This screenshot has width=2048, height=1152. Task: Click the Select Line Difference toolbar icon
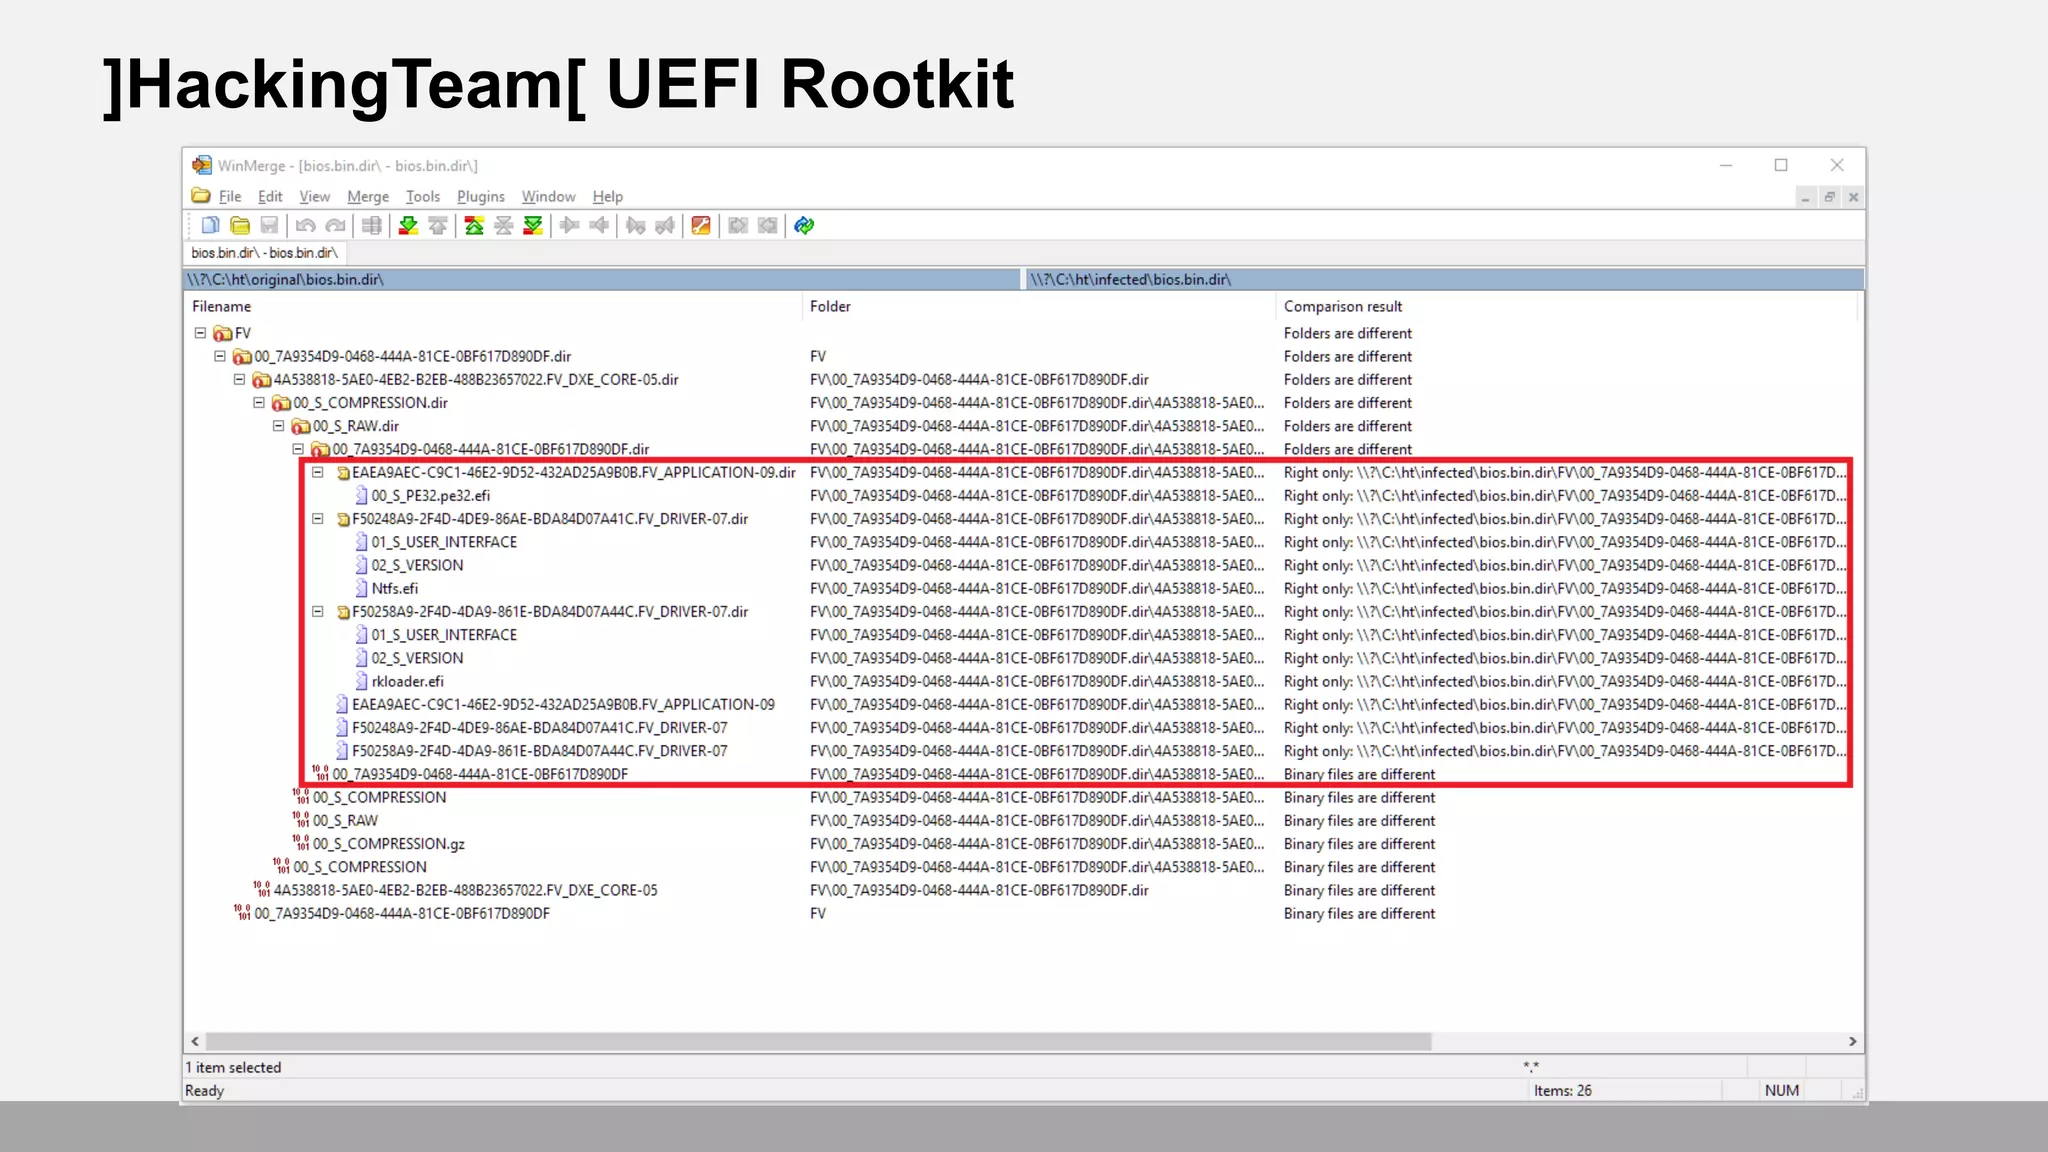(x=372, y=226)
